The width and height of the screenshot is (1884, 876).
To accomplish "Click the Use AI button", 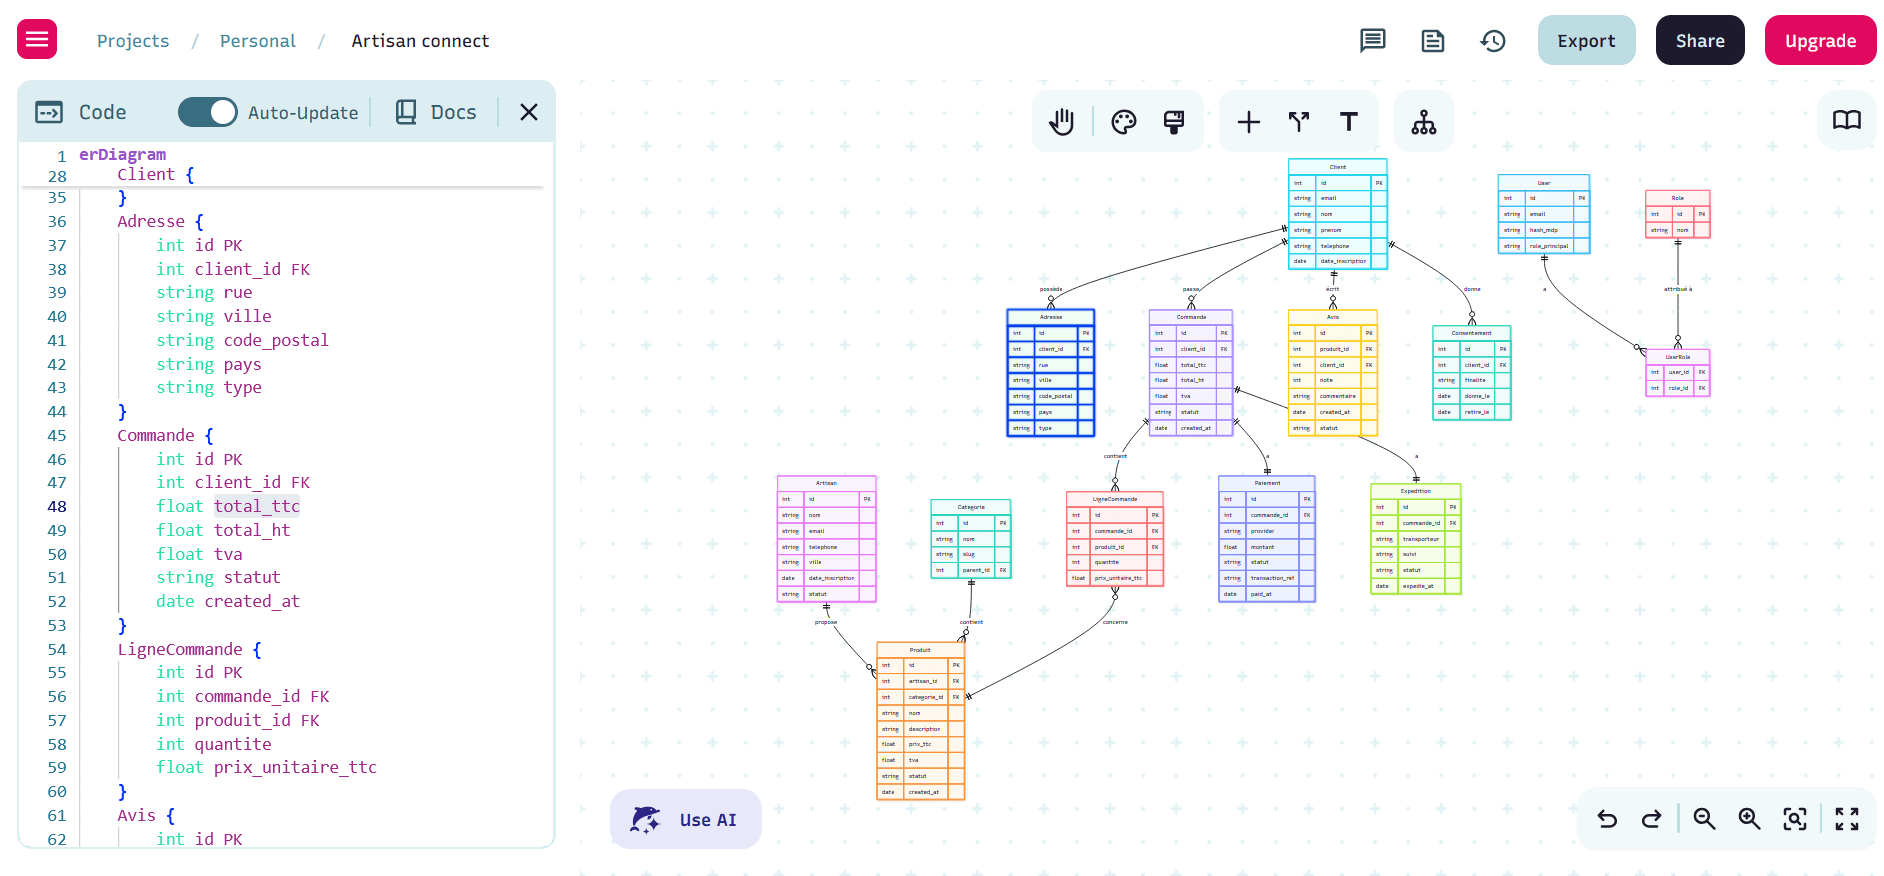I will click(x=686, y=819).
